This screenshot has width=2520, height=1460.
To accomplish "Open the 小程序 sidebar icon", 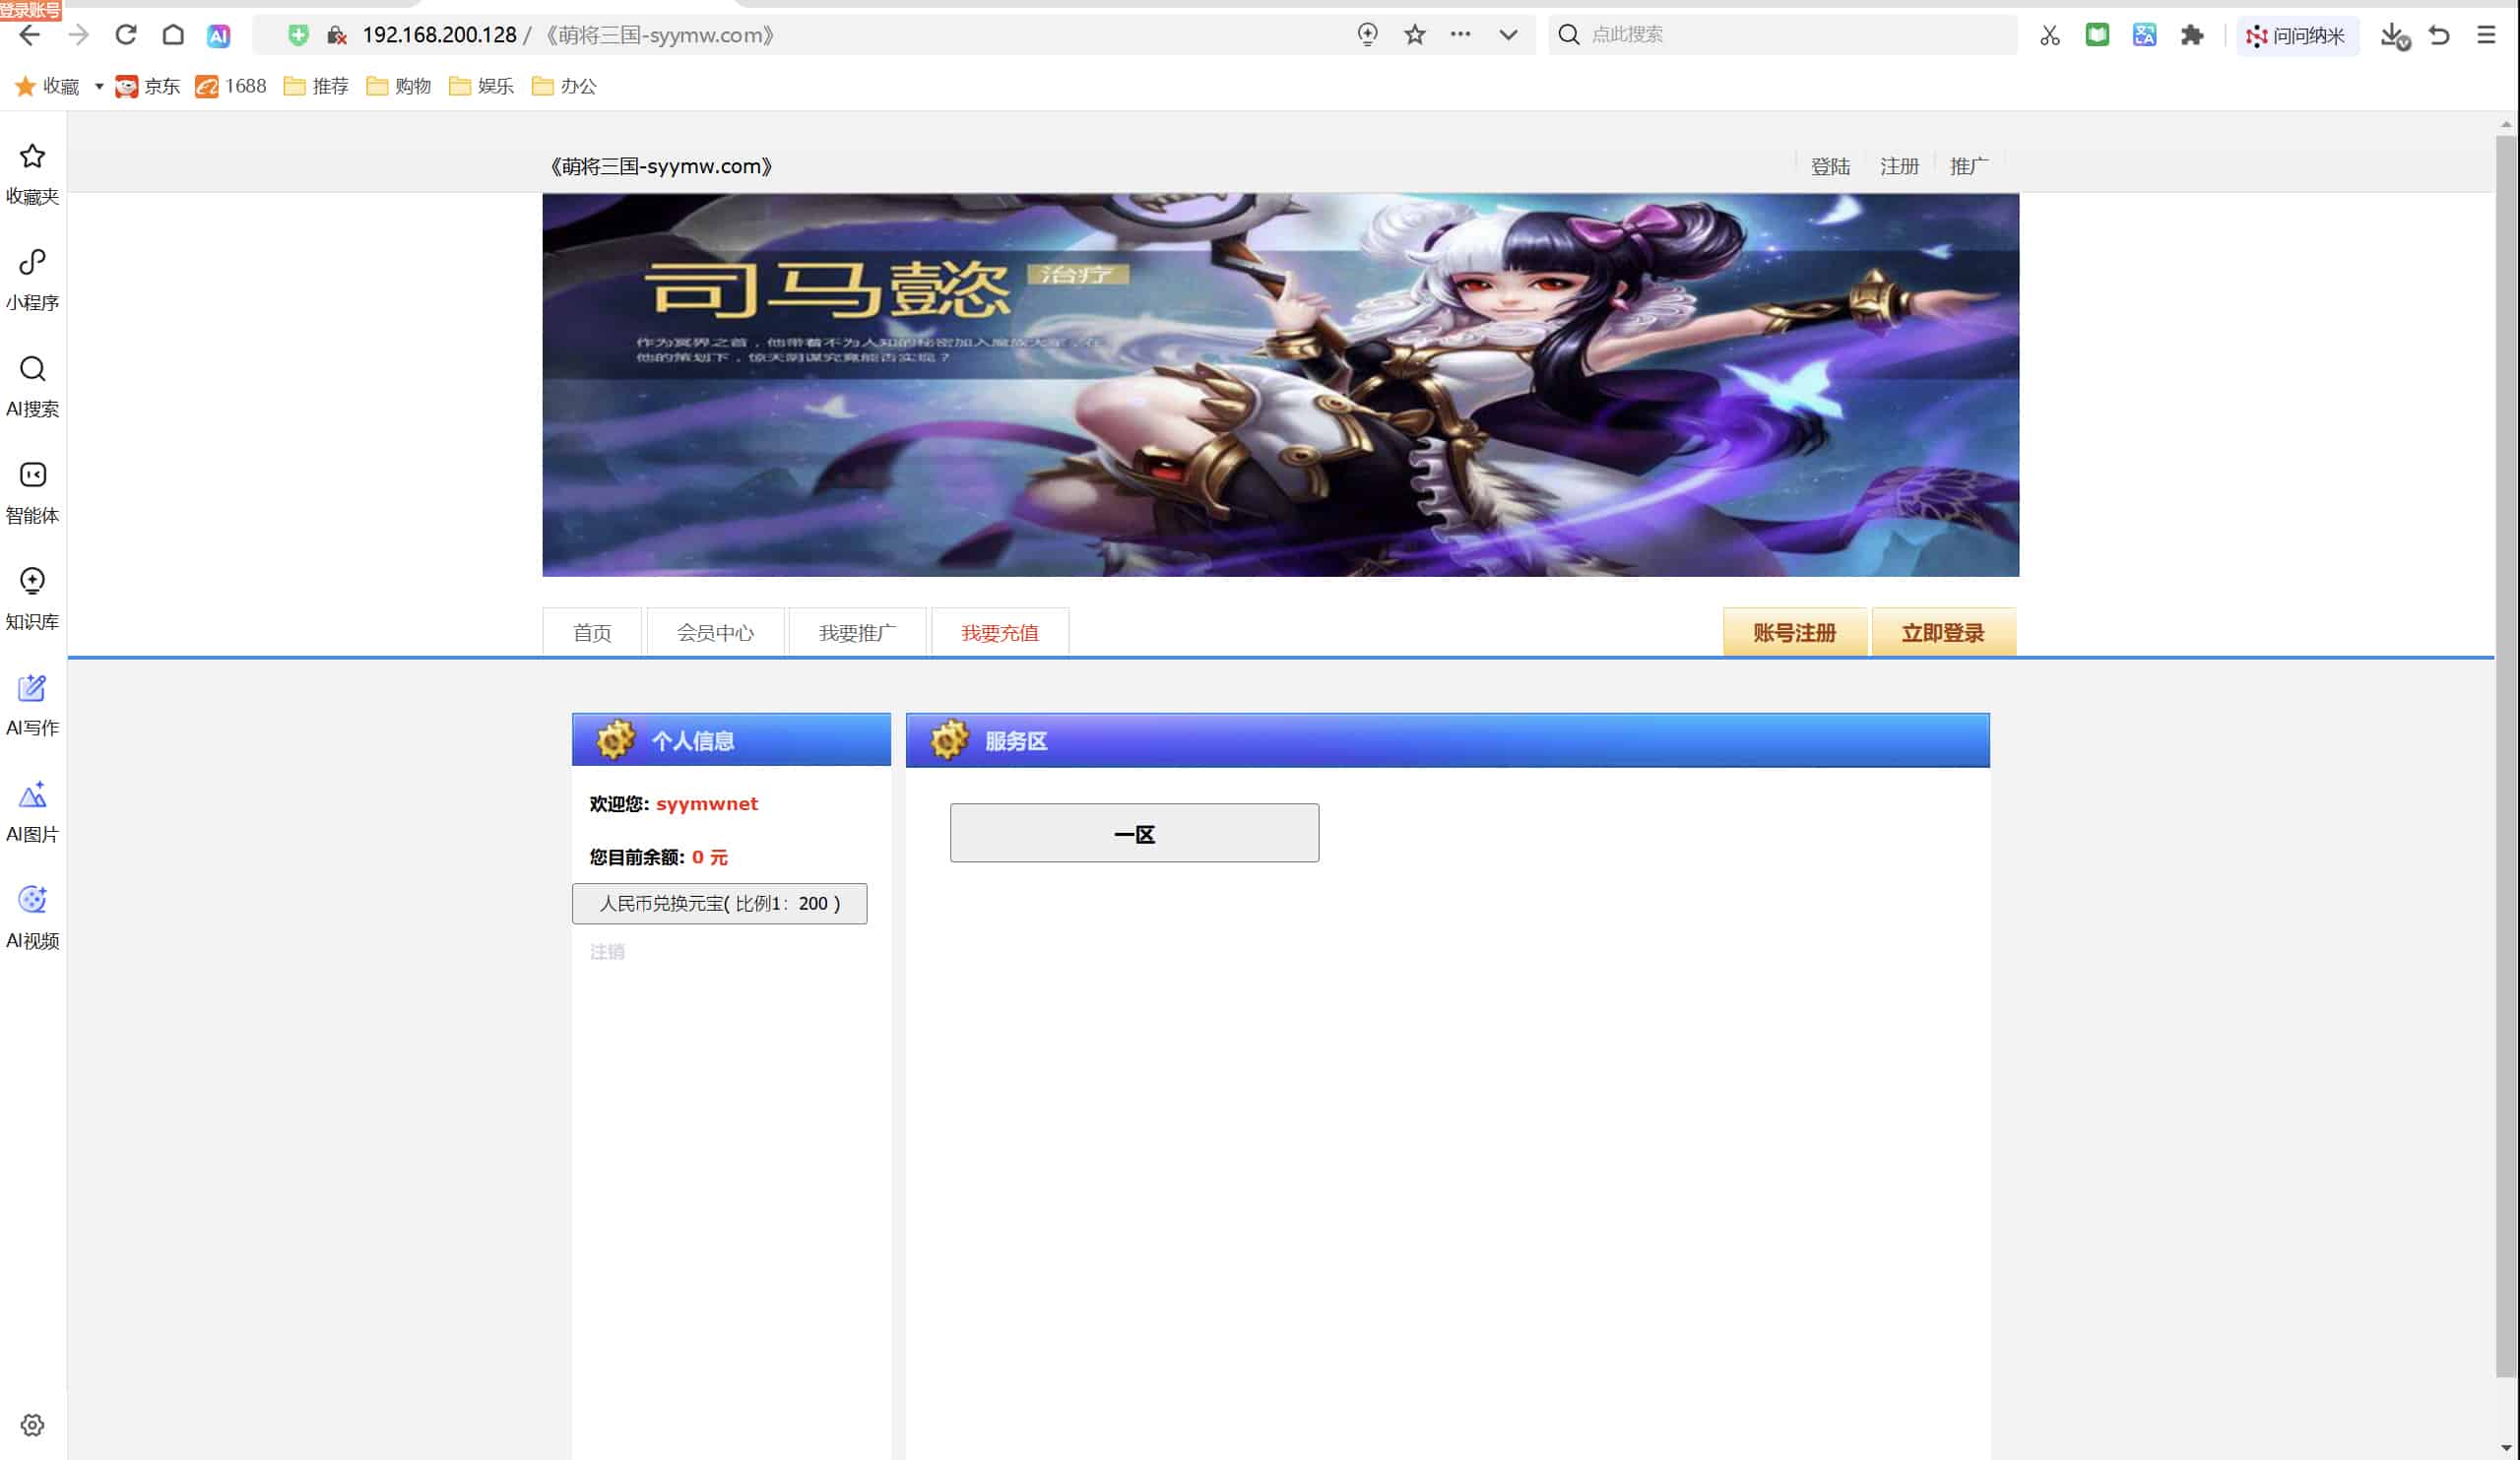I will click(x=32, y=281).
